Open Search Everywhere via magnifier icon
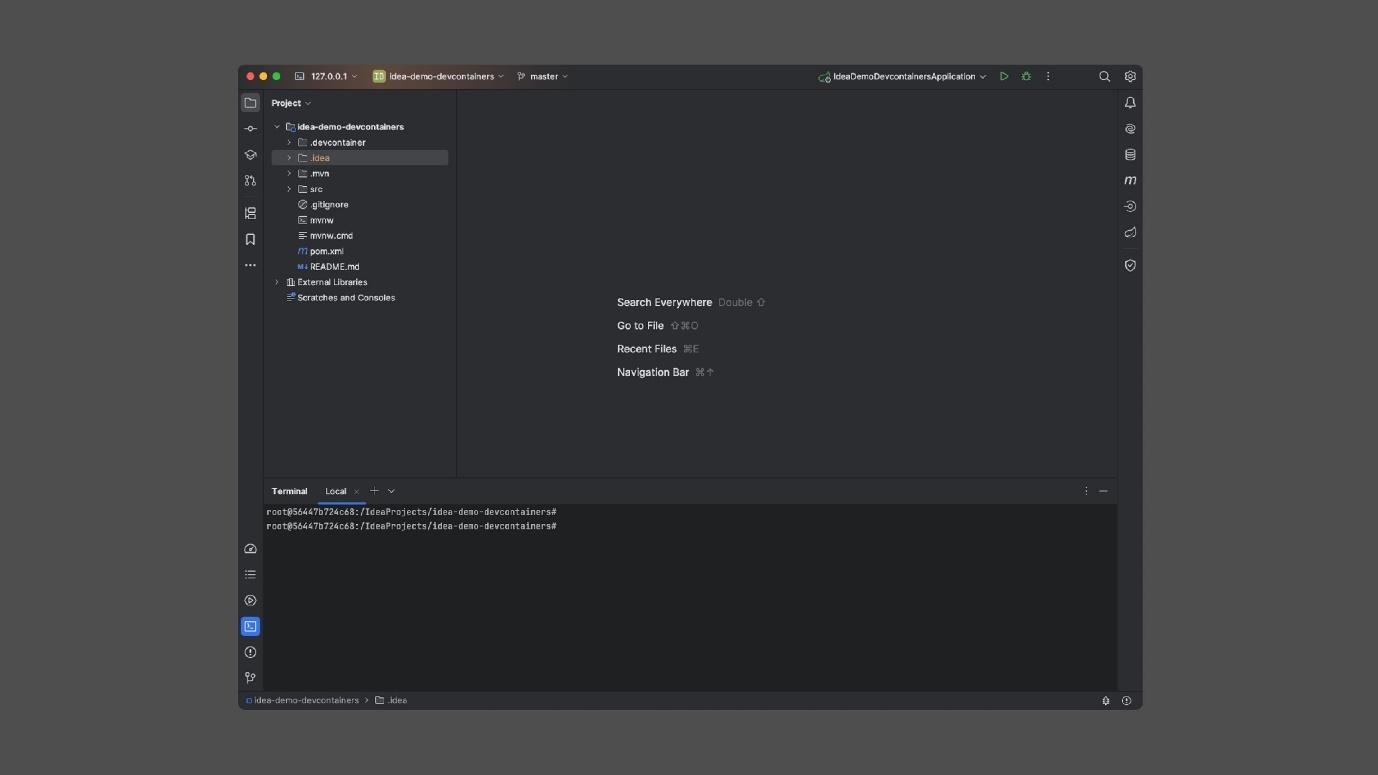The image size is (1378, 775). 1104,76
